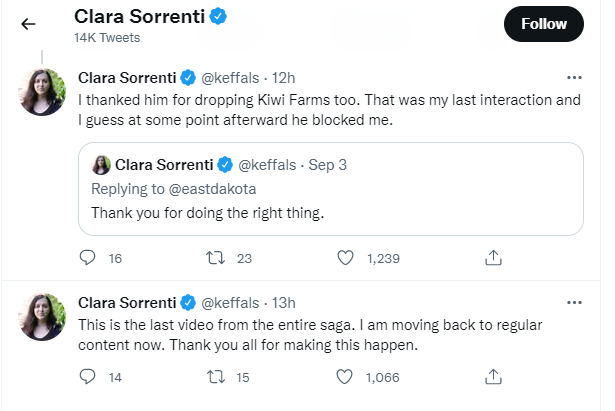
Task: Open the 12h timestamp link
Action: 285,78
